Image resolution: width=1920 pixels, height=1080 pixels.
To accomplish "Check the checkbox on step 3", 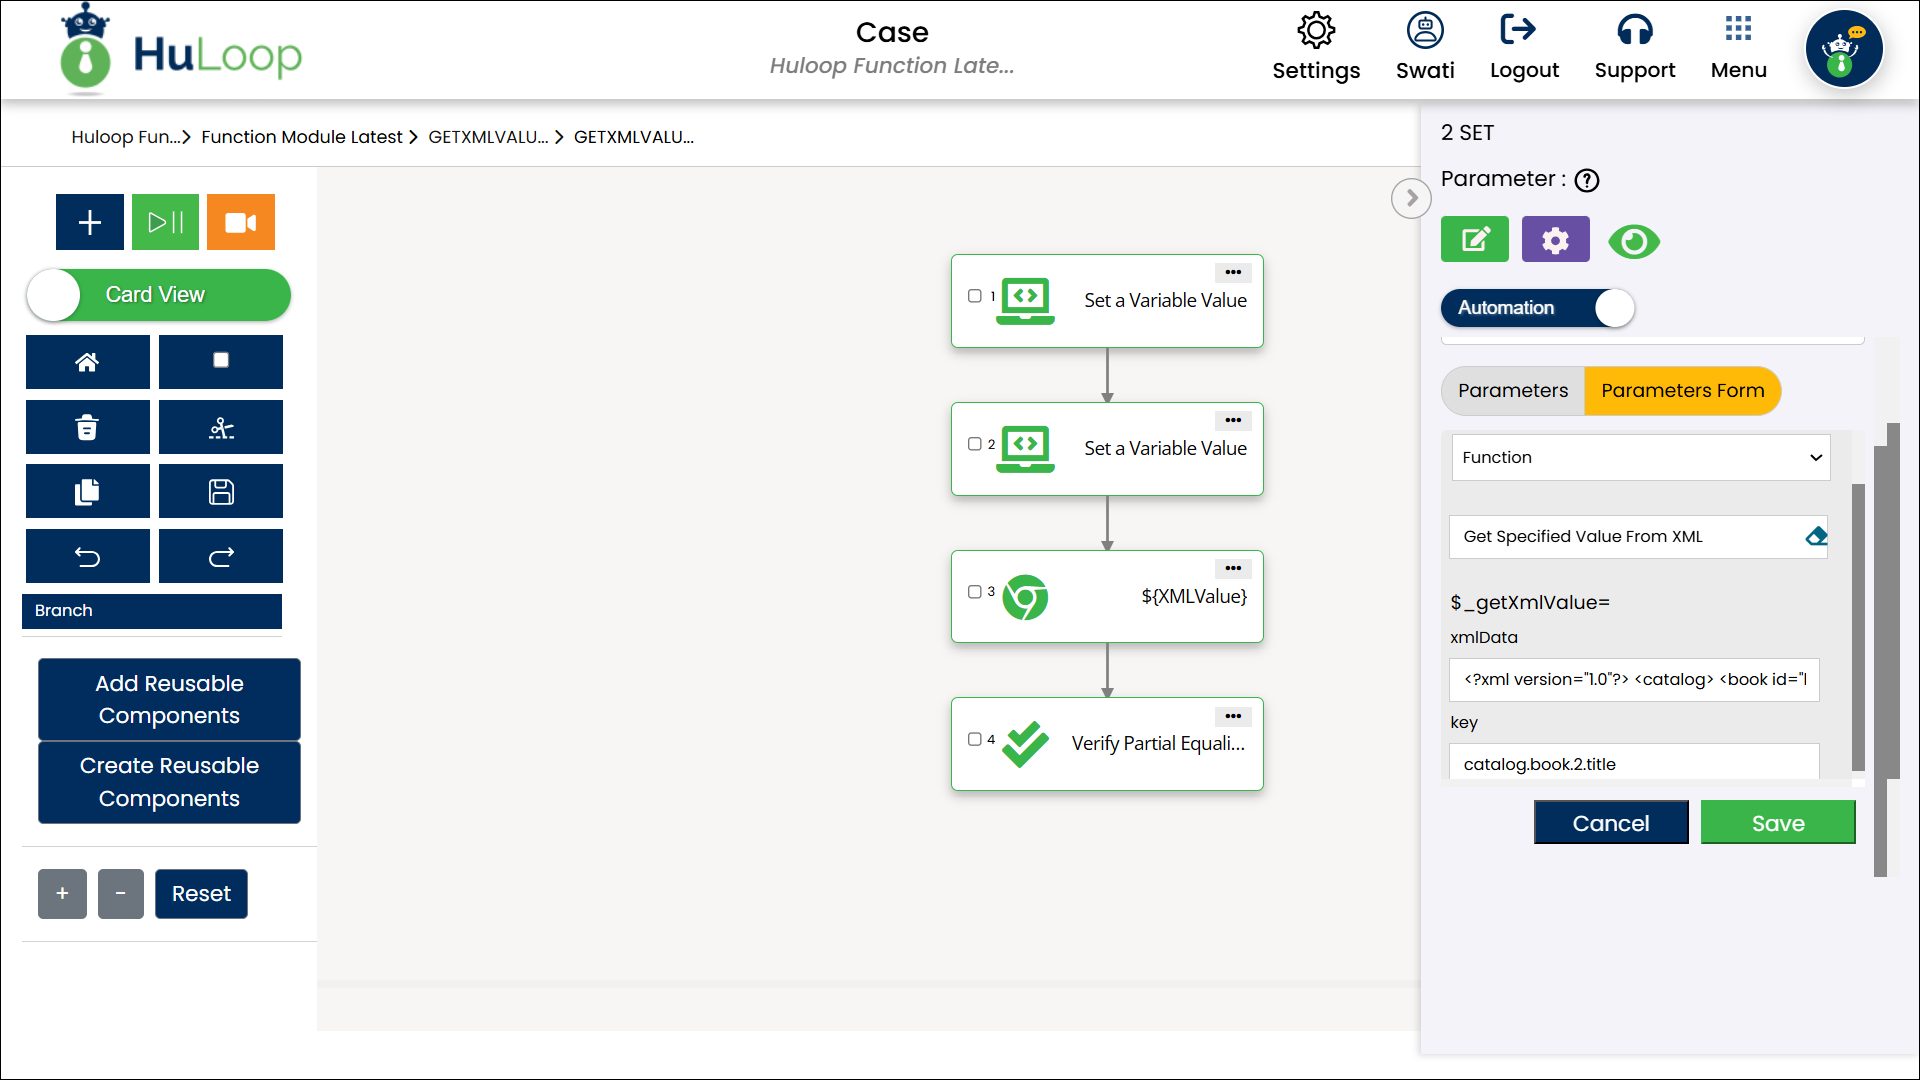I will 974,592.
